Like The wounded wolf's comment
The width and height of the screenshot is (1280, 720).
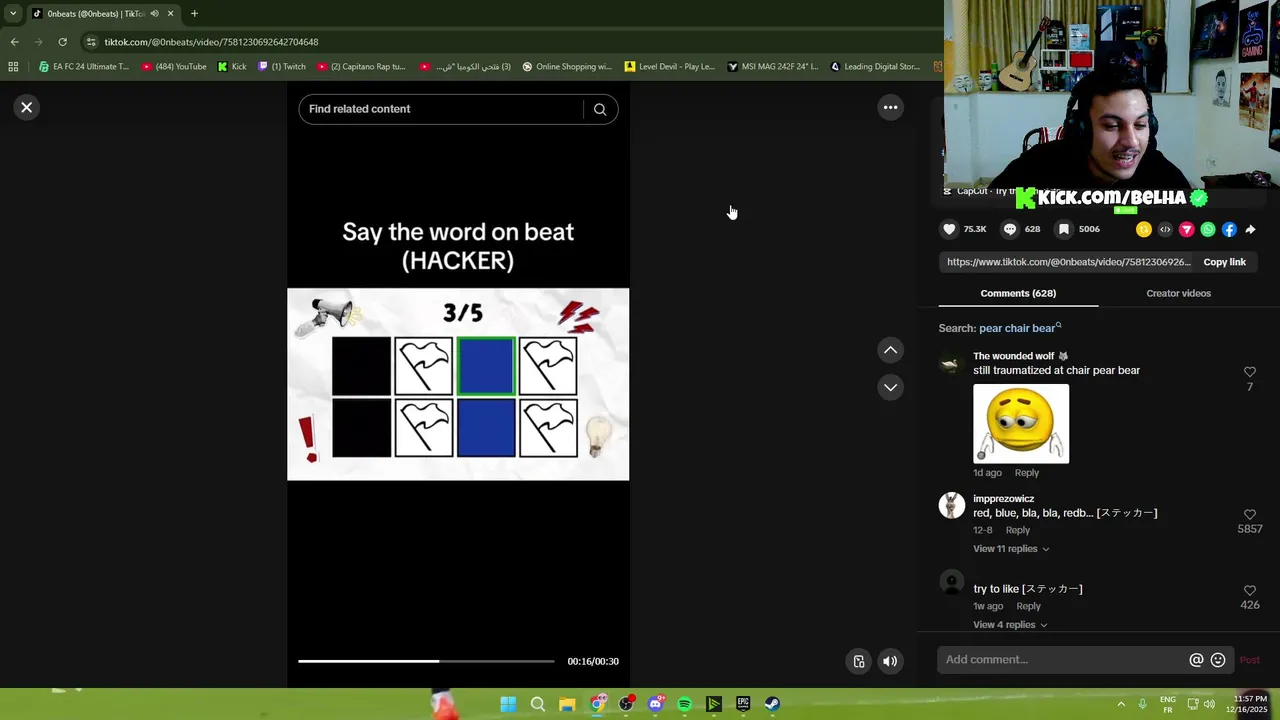pos(1249,372)
